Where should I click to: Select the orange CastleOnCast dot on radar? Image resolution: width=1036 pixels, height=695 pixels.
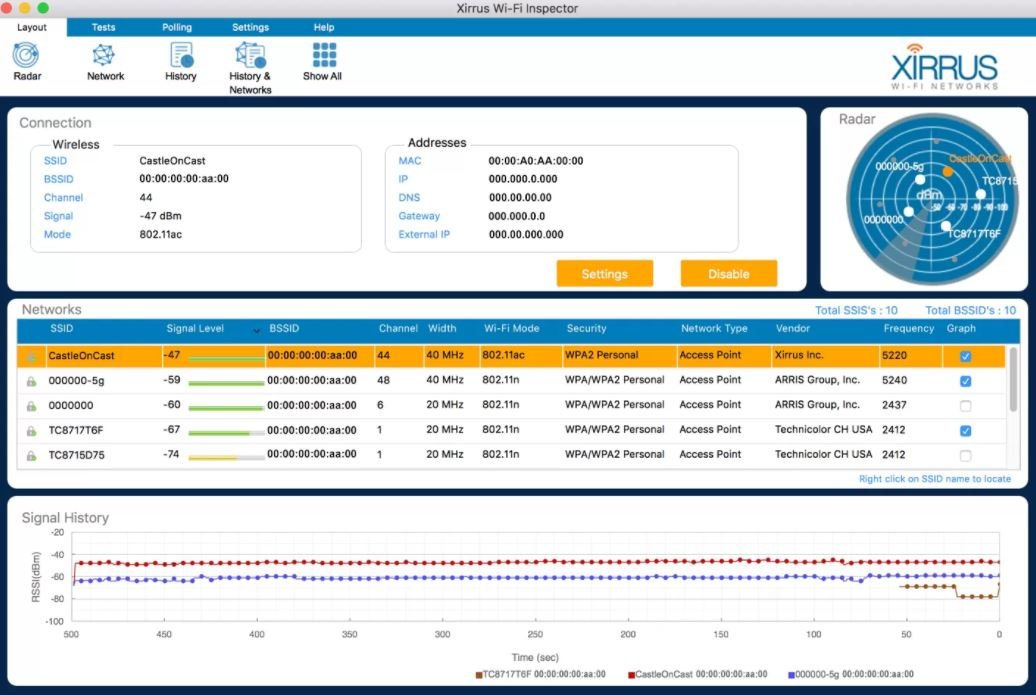pos(947,172)
